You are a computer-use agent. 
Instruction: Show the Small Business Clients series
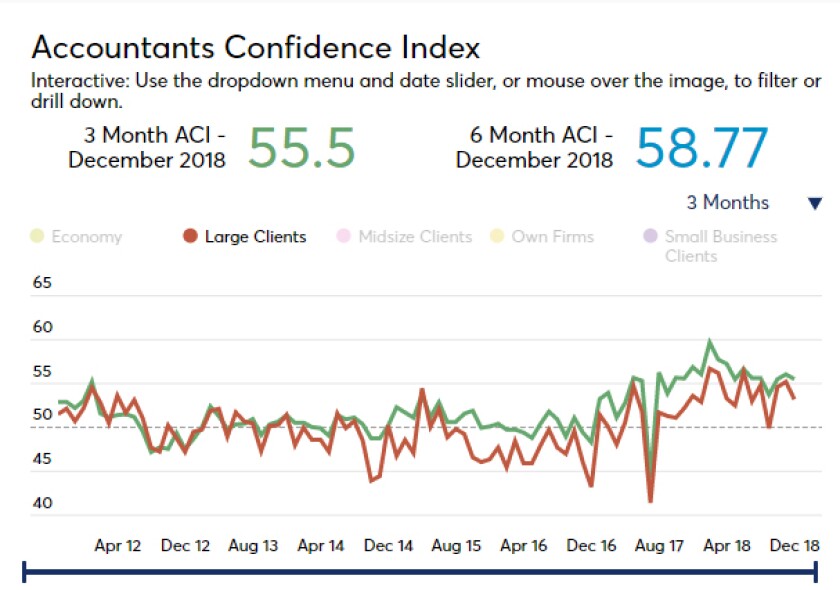tap(721, 246)
